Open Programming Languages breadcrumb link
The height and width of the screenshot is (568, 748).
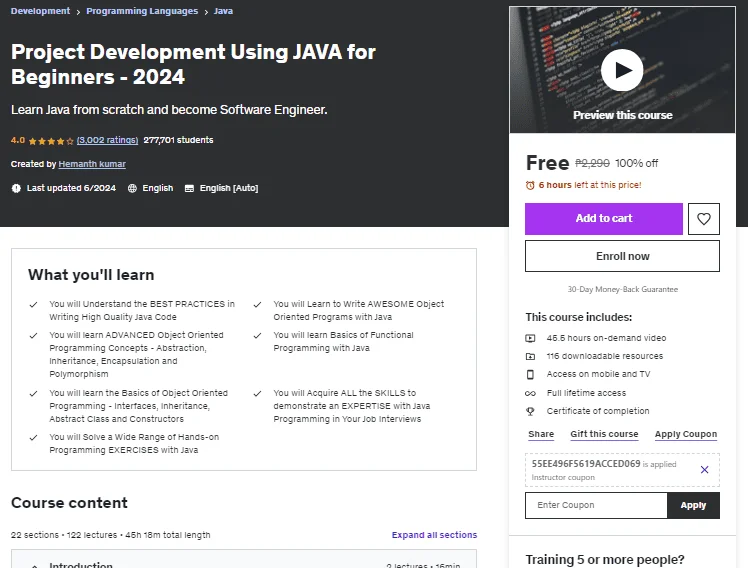[142, 11]
